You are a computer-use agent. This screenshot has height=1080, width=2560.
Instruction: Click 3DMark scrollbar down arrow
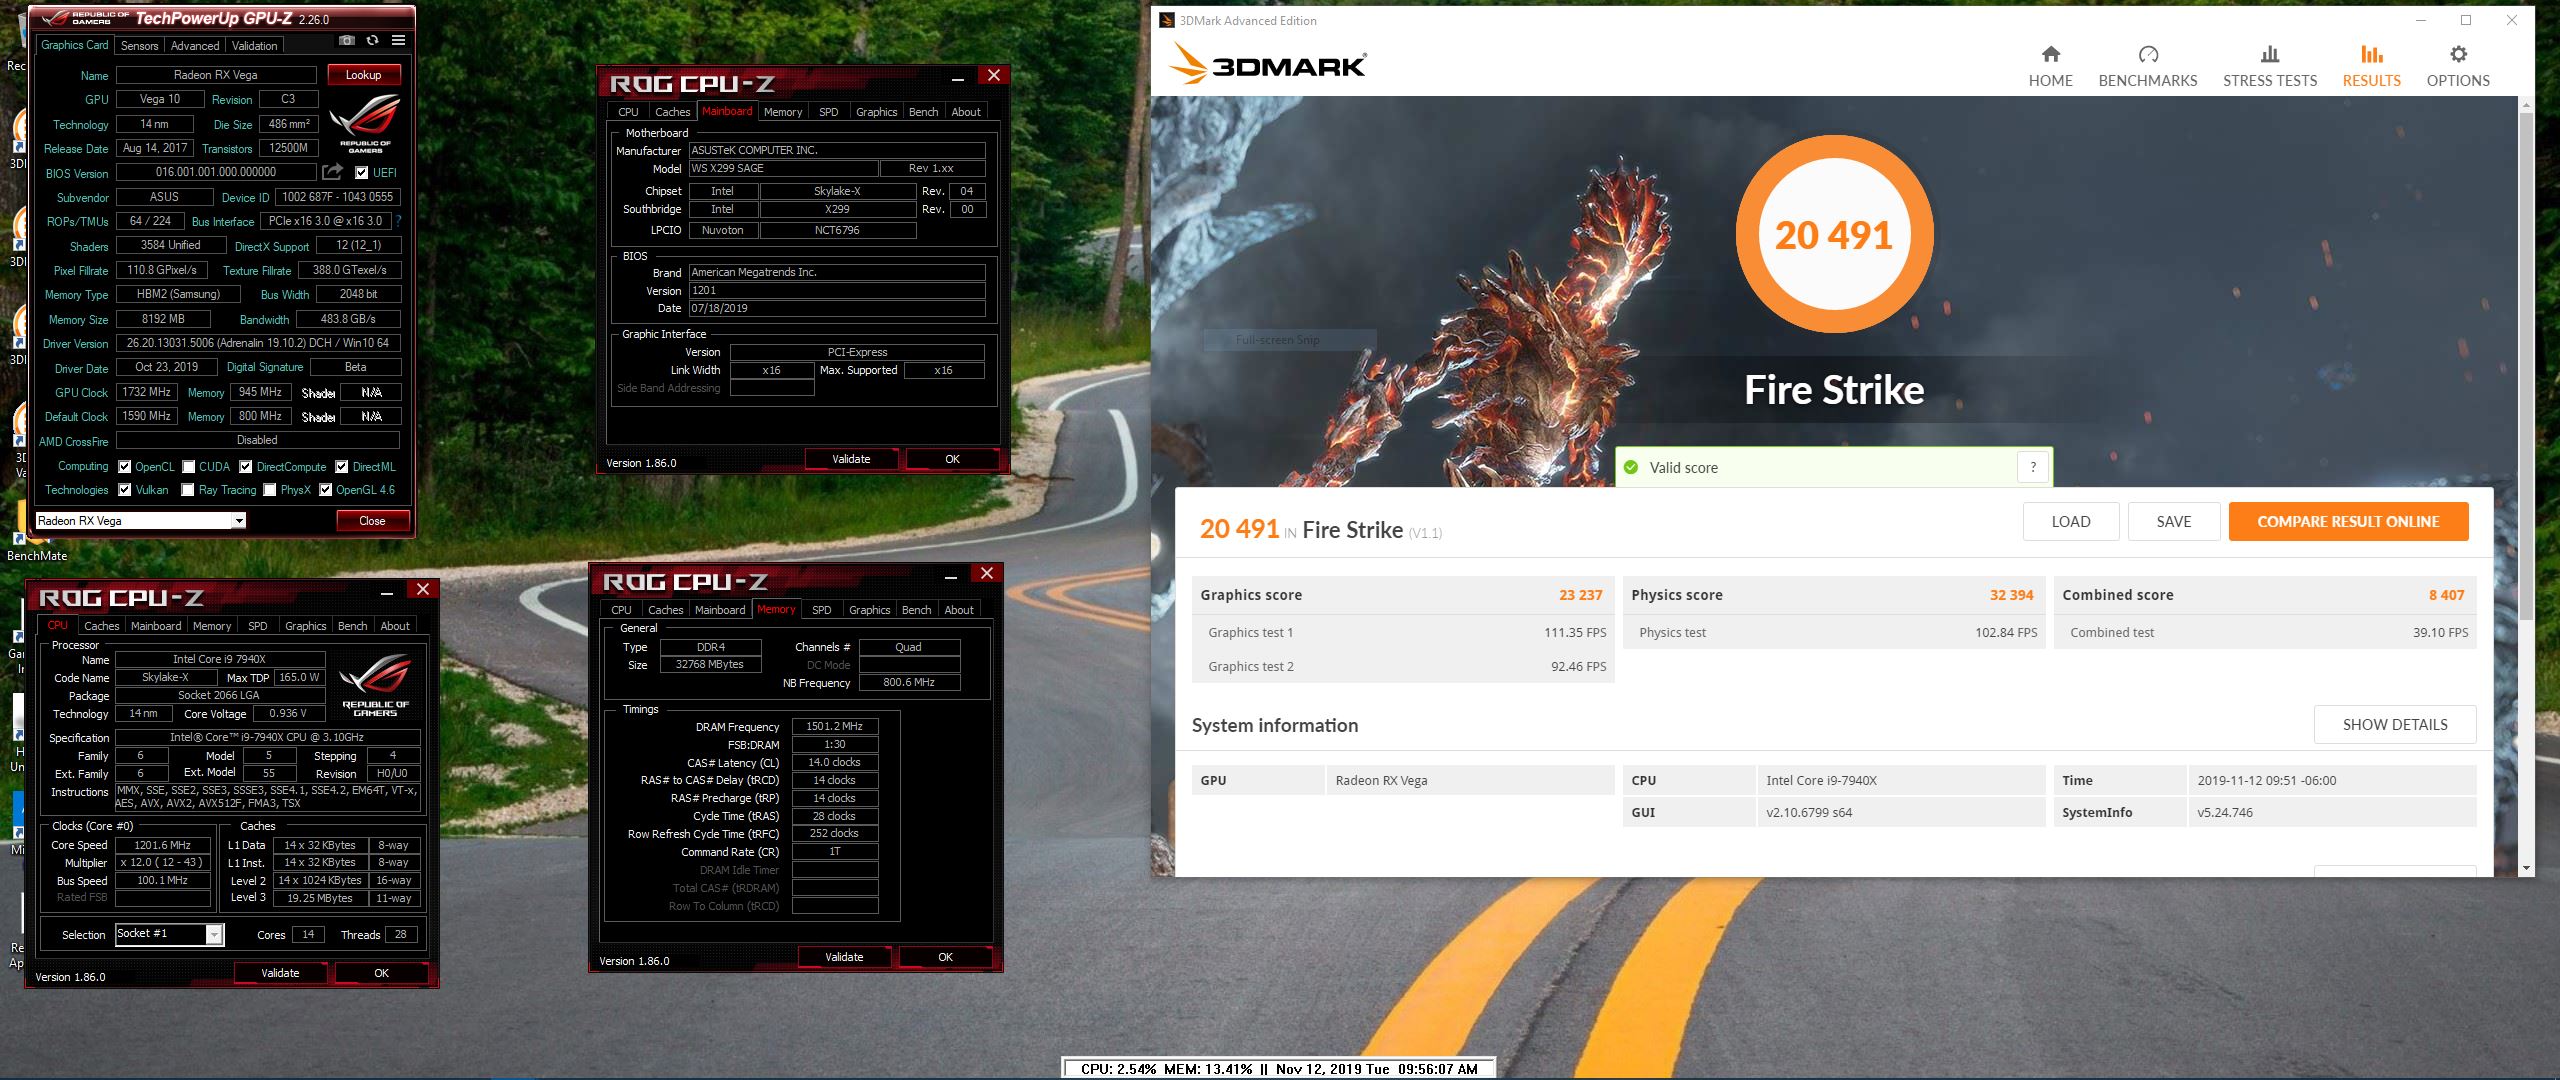[x=2526, y=868]
